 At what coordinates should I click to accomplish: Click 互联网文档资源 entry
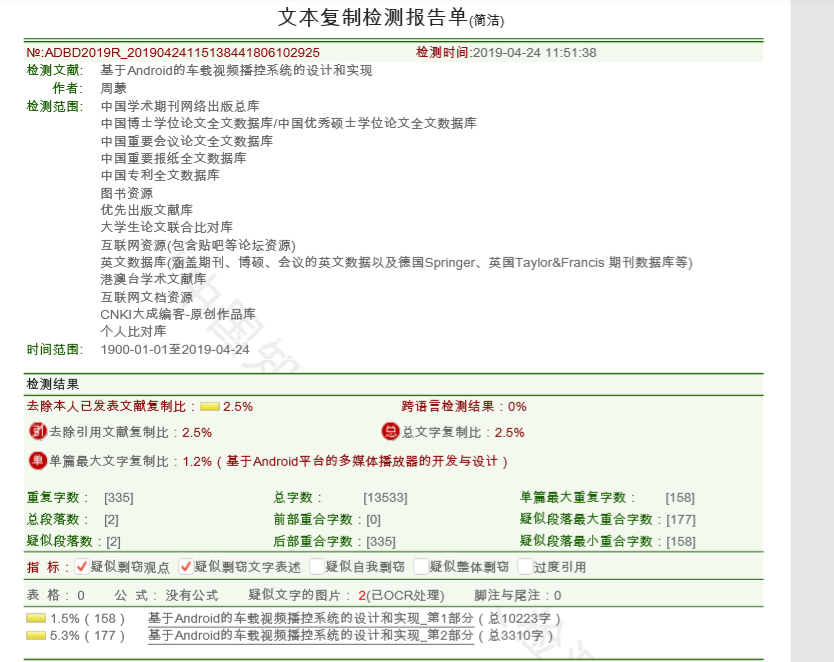[x=147, y=297]
